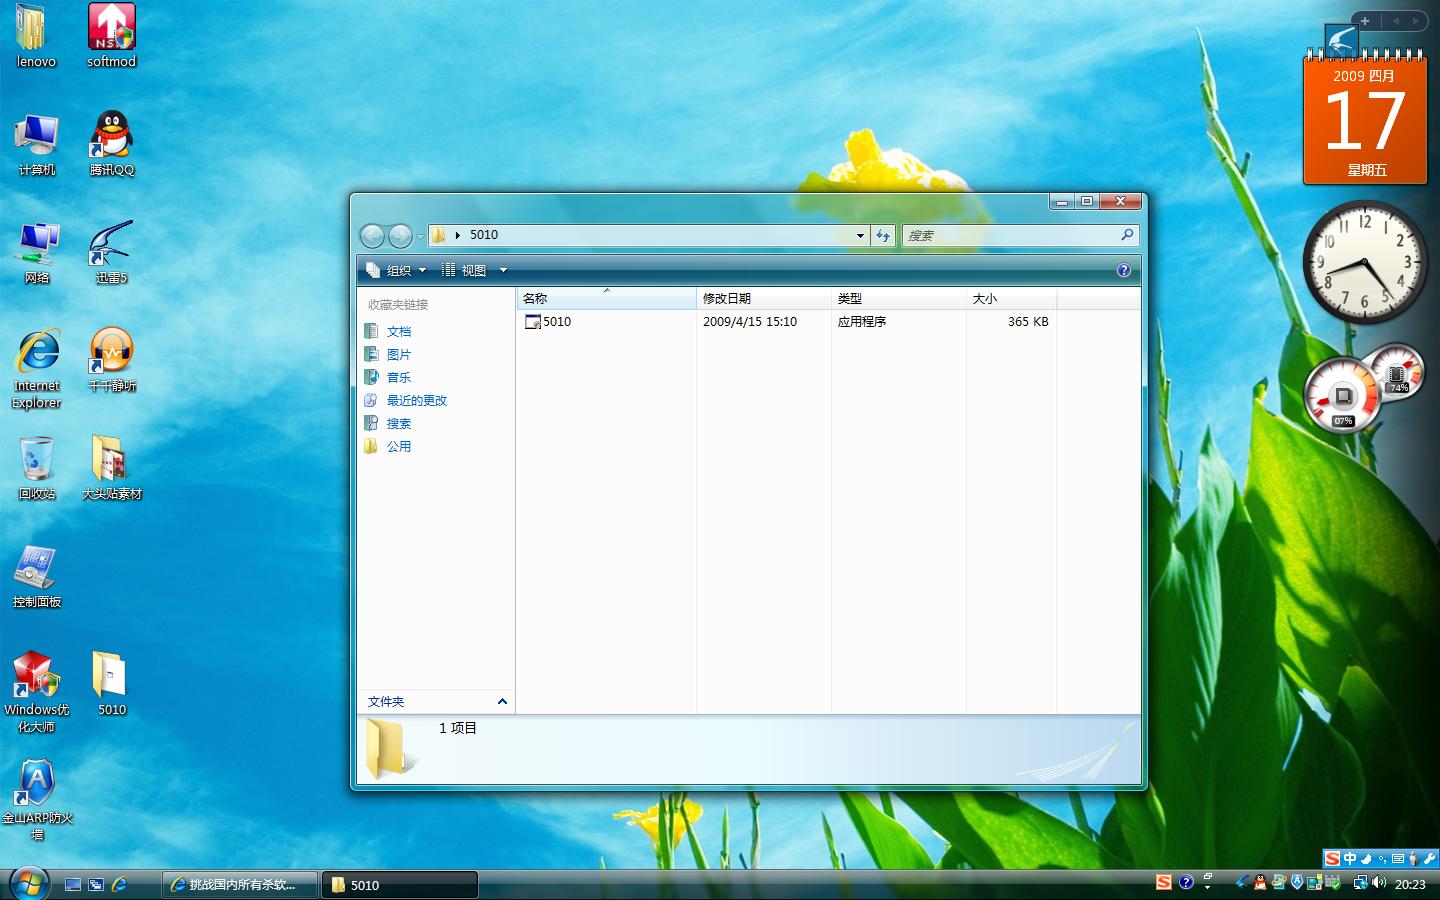
Task: Open the 控制面板 desktop icon
Action: tap(37, 576)
